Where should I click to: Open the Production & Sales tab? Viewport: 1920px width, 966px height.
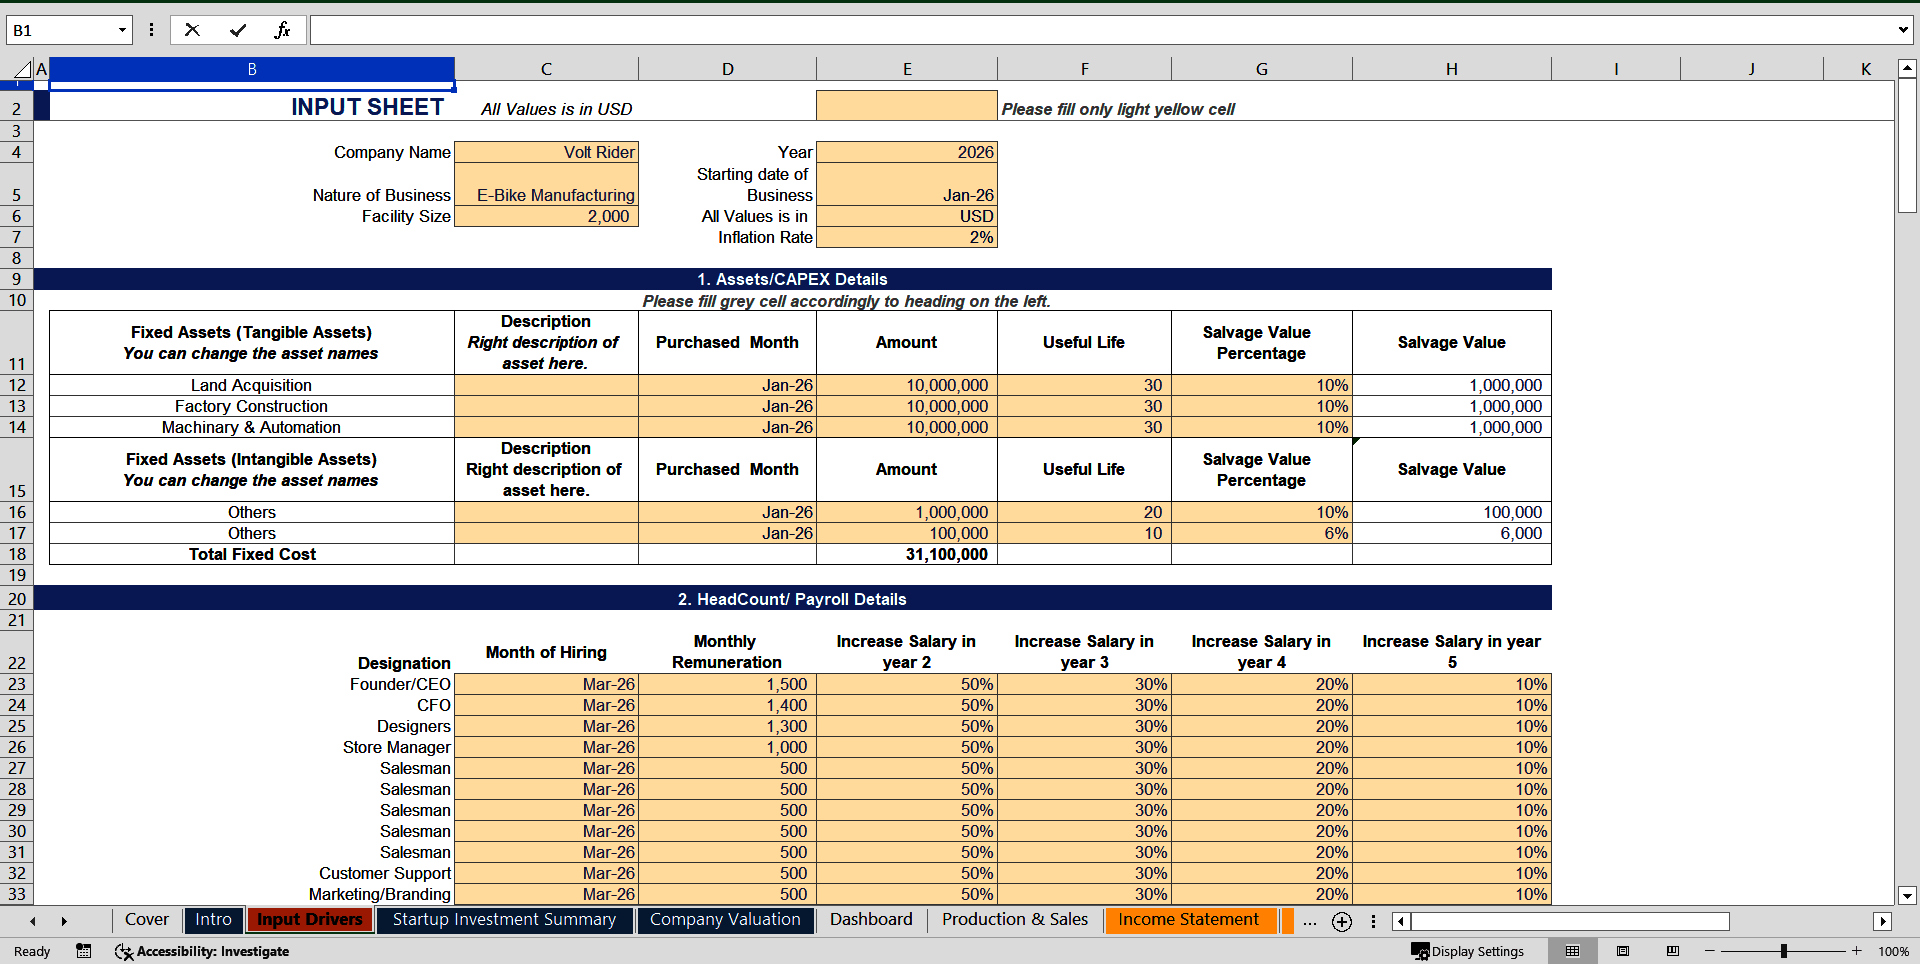(1015, 920)
